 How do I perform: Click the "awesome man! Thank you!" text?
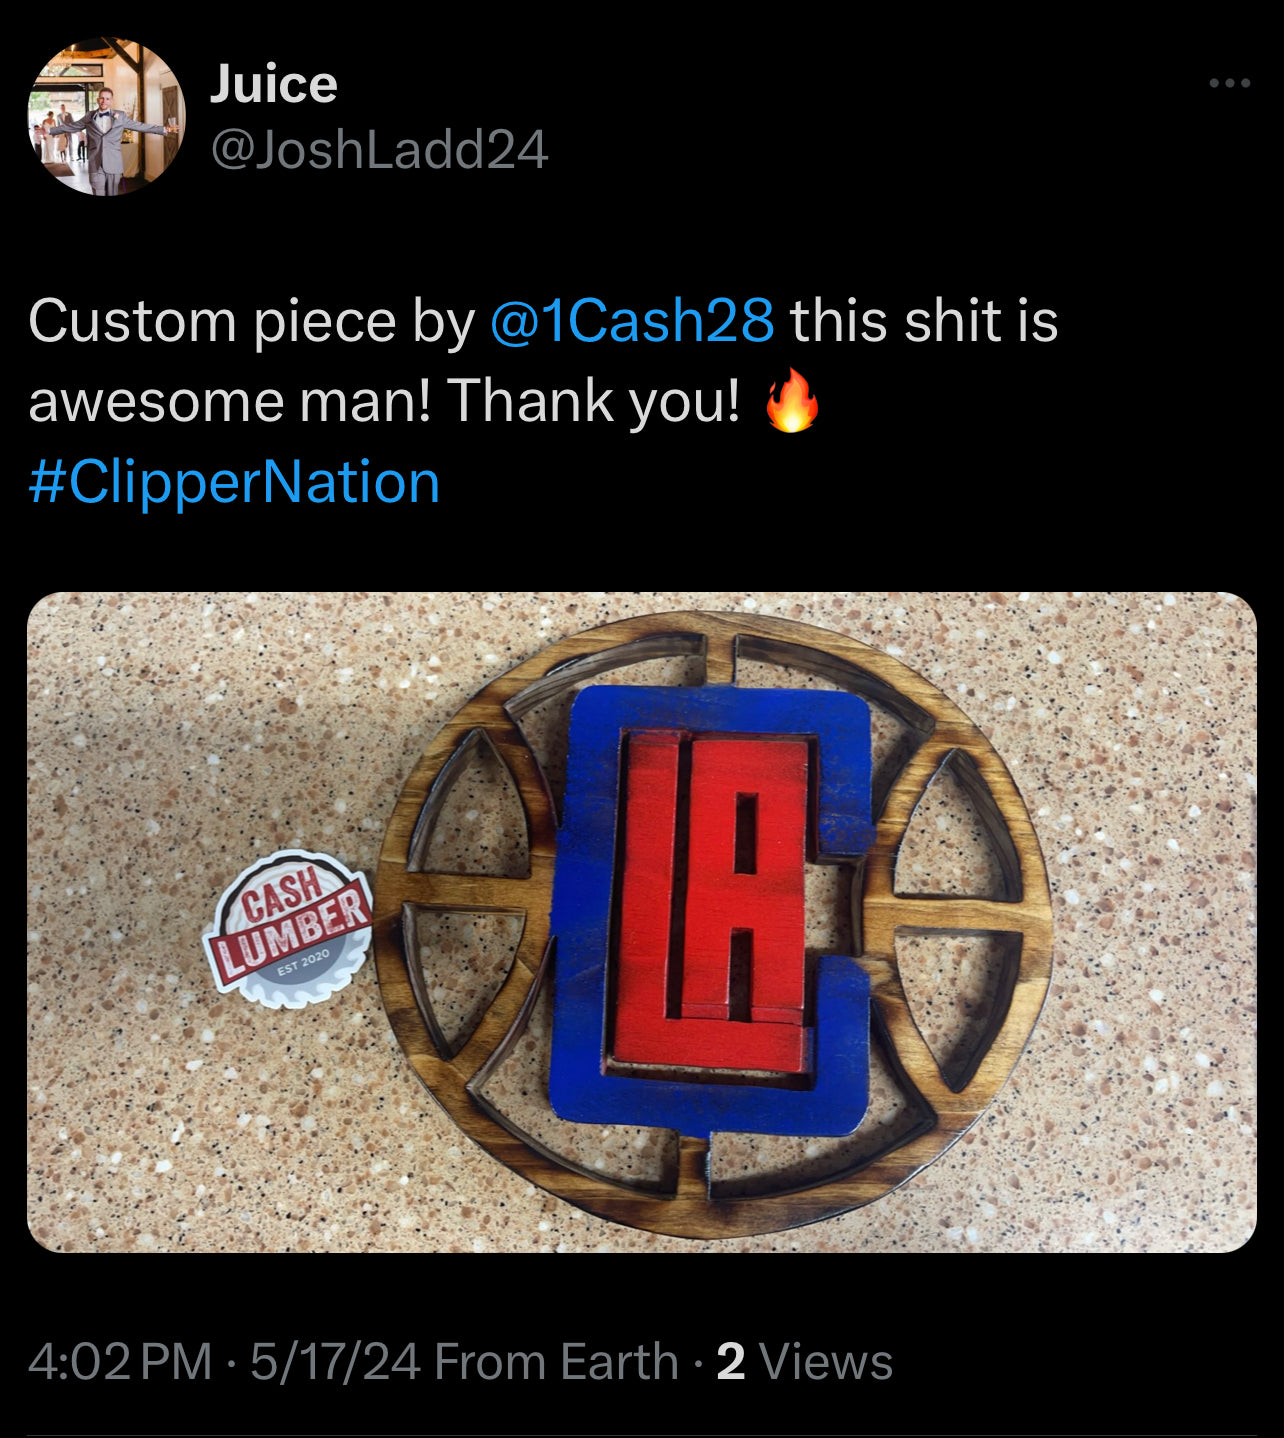tap(385, 401)
